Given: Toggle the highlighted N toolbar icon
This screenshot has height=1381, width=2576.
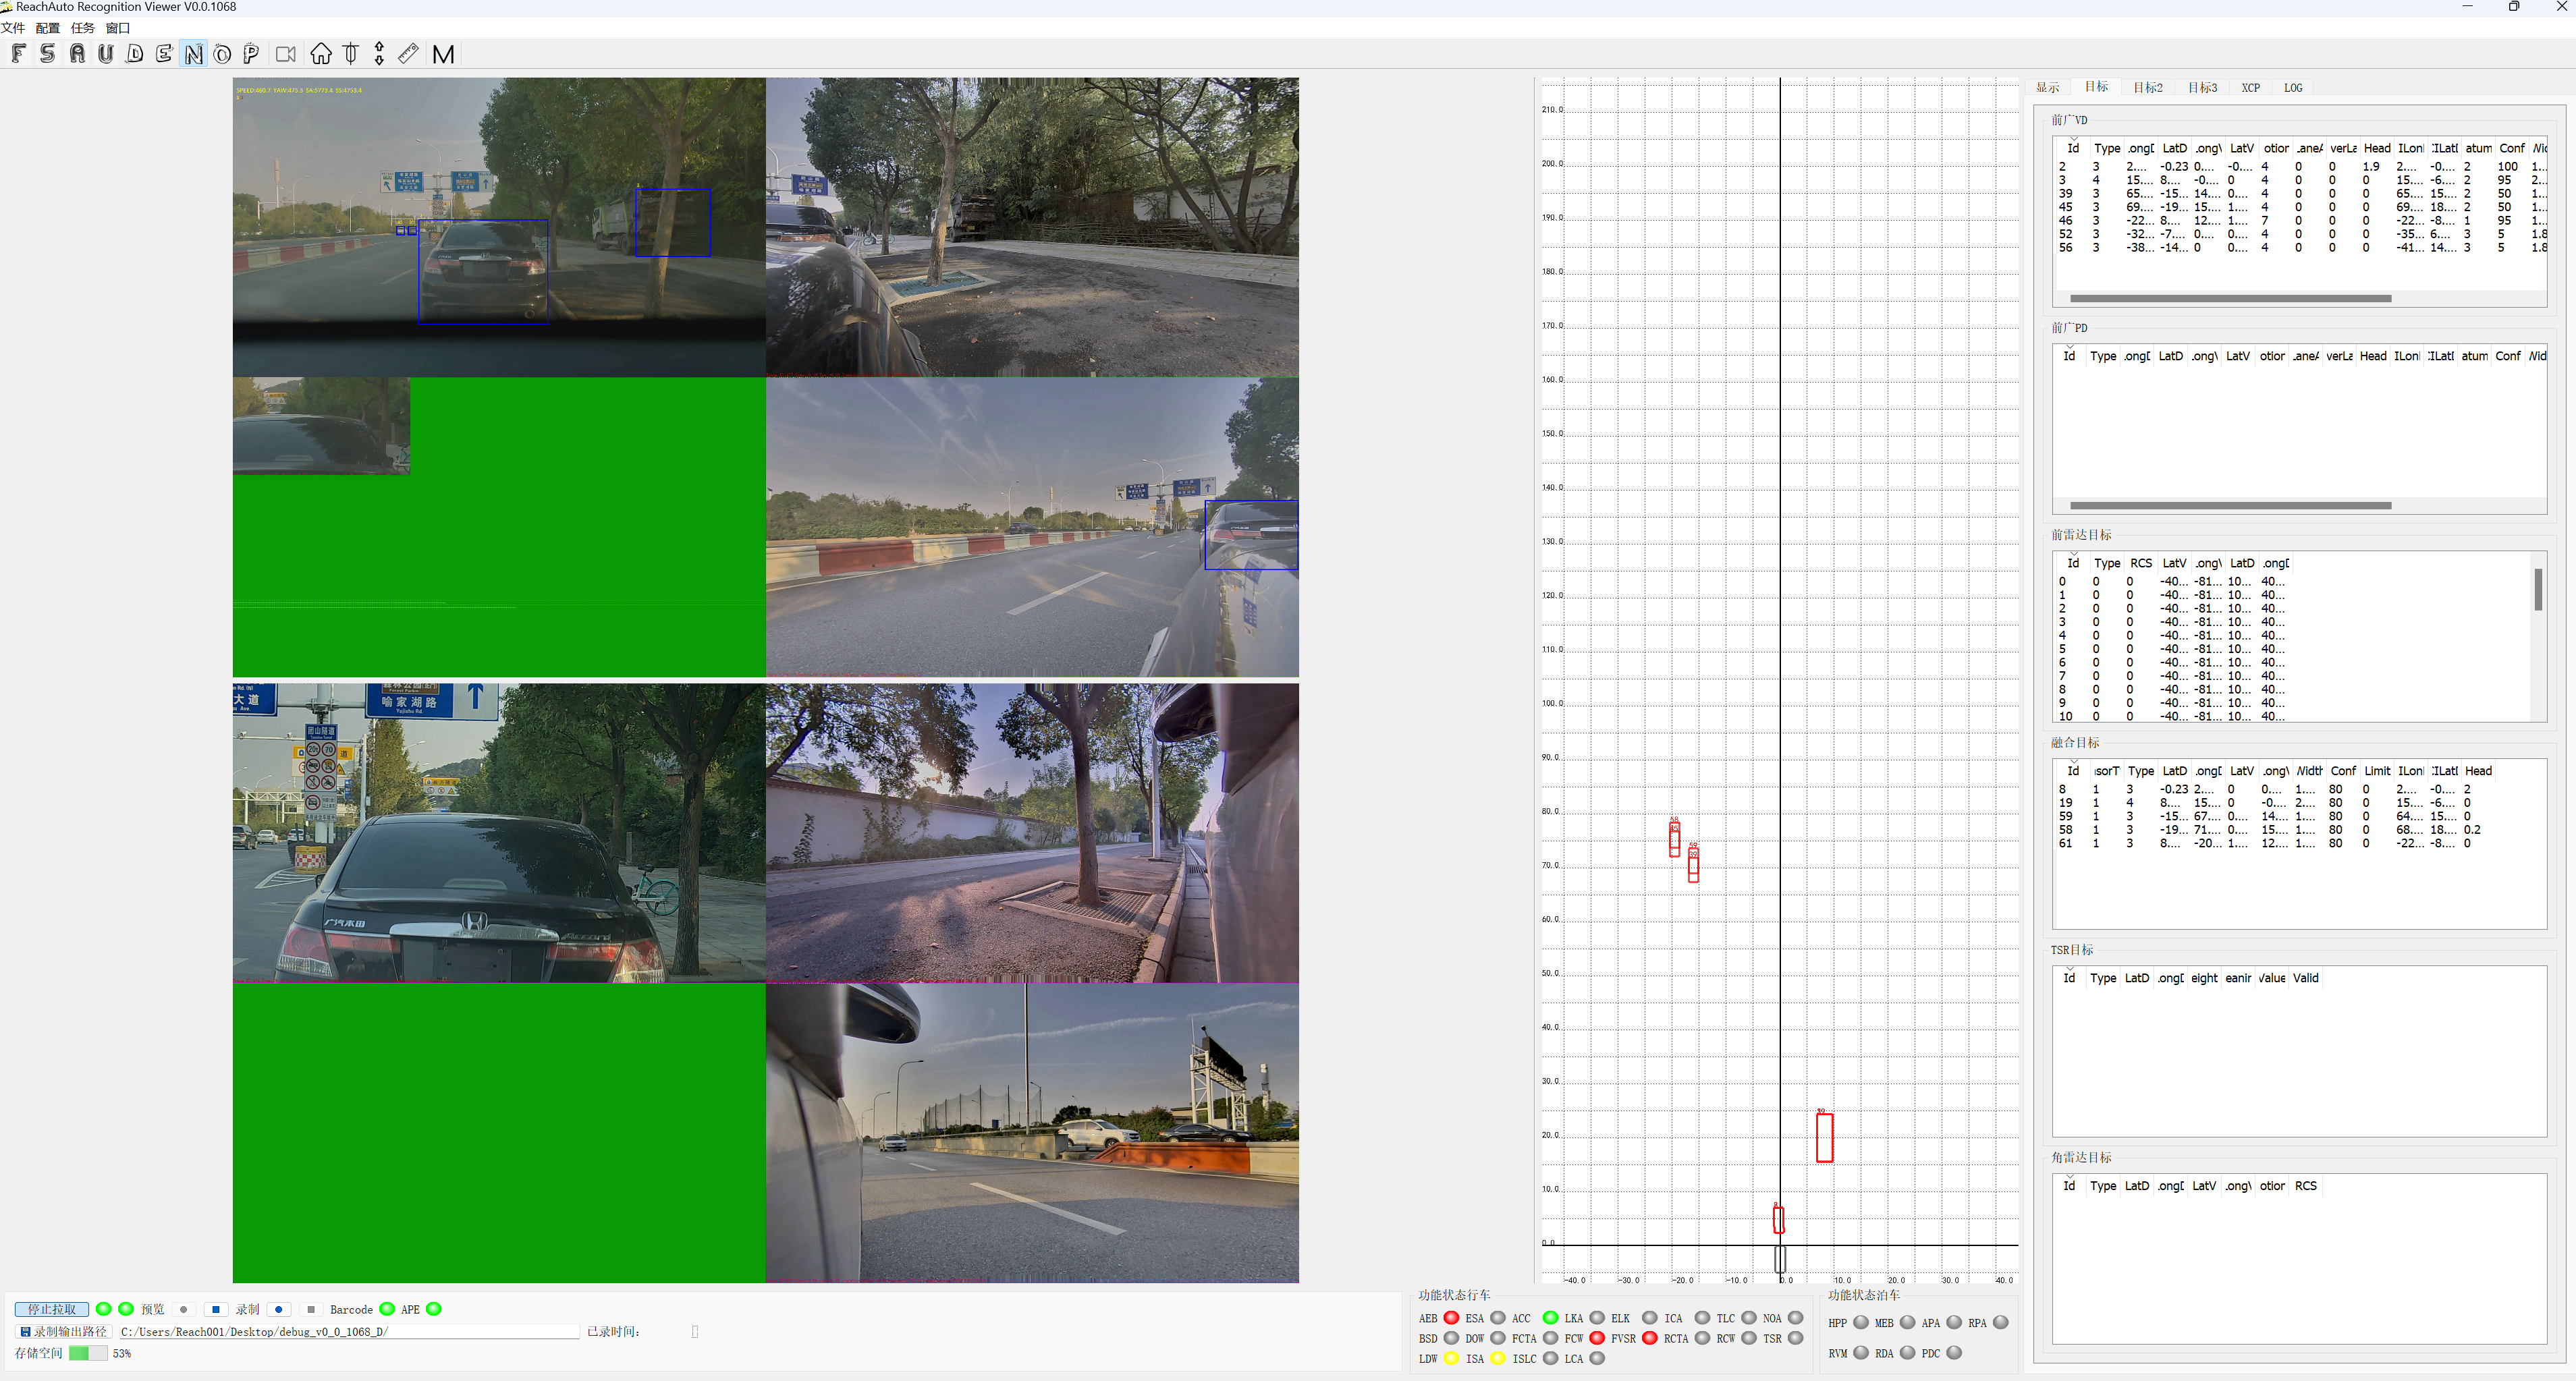Looking at the screenshot, I should pos(194,54).
